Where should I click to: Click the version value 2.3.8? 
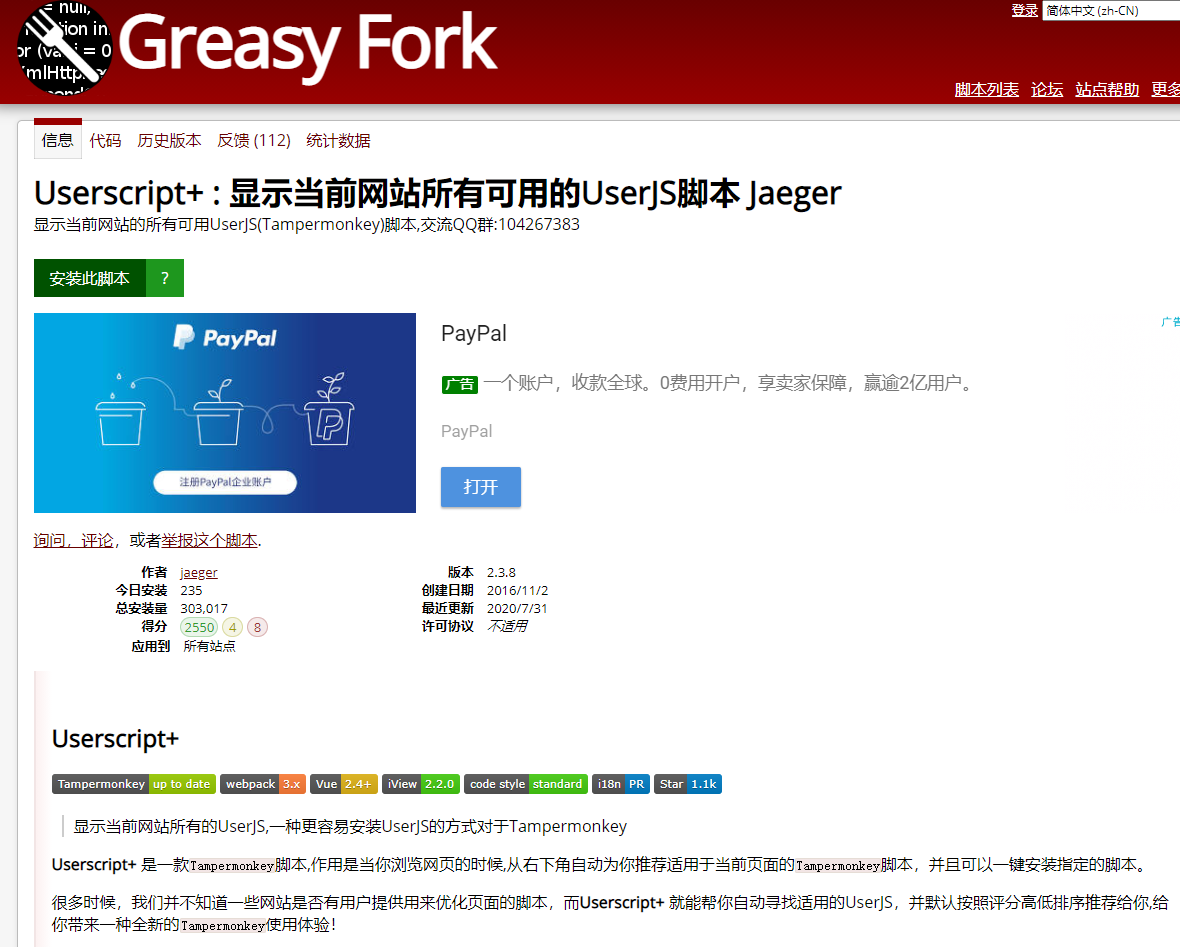[501, 573]
